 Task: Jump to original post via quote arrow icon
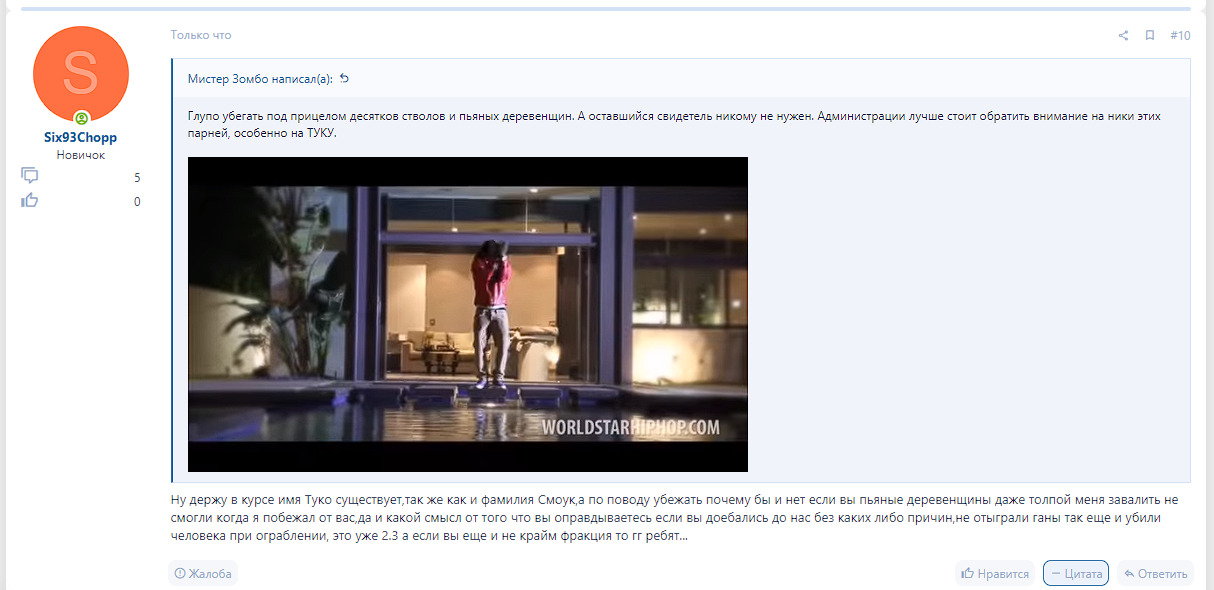[345, 79]
